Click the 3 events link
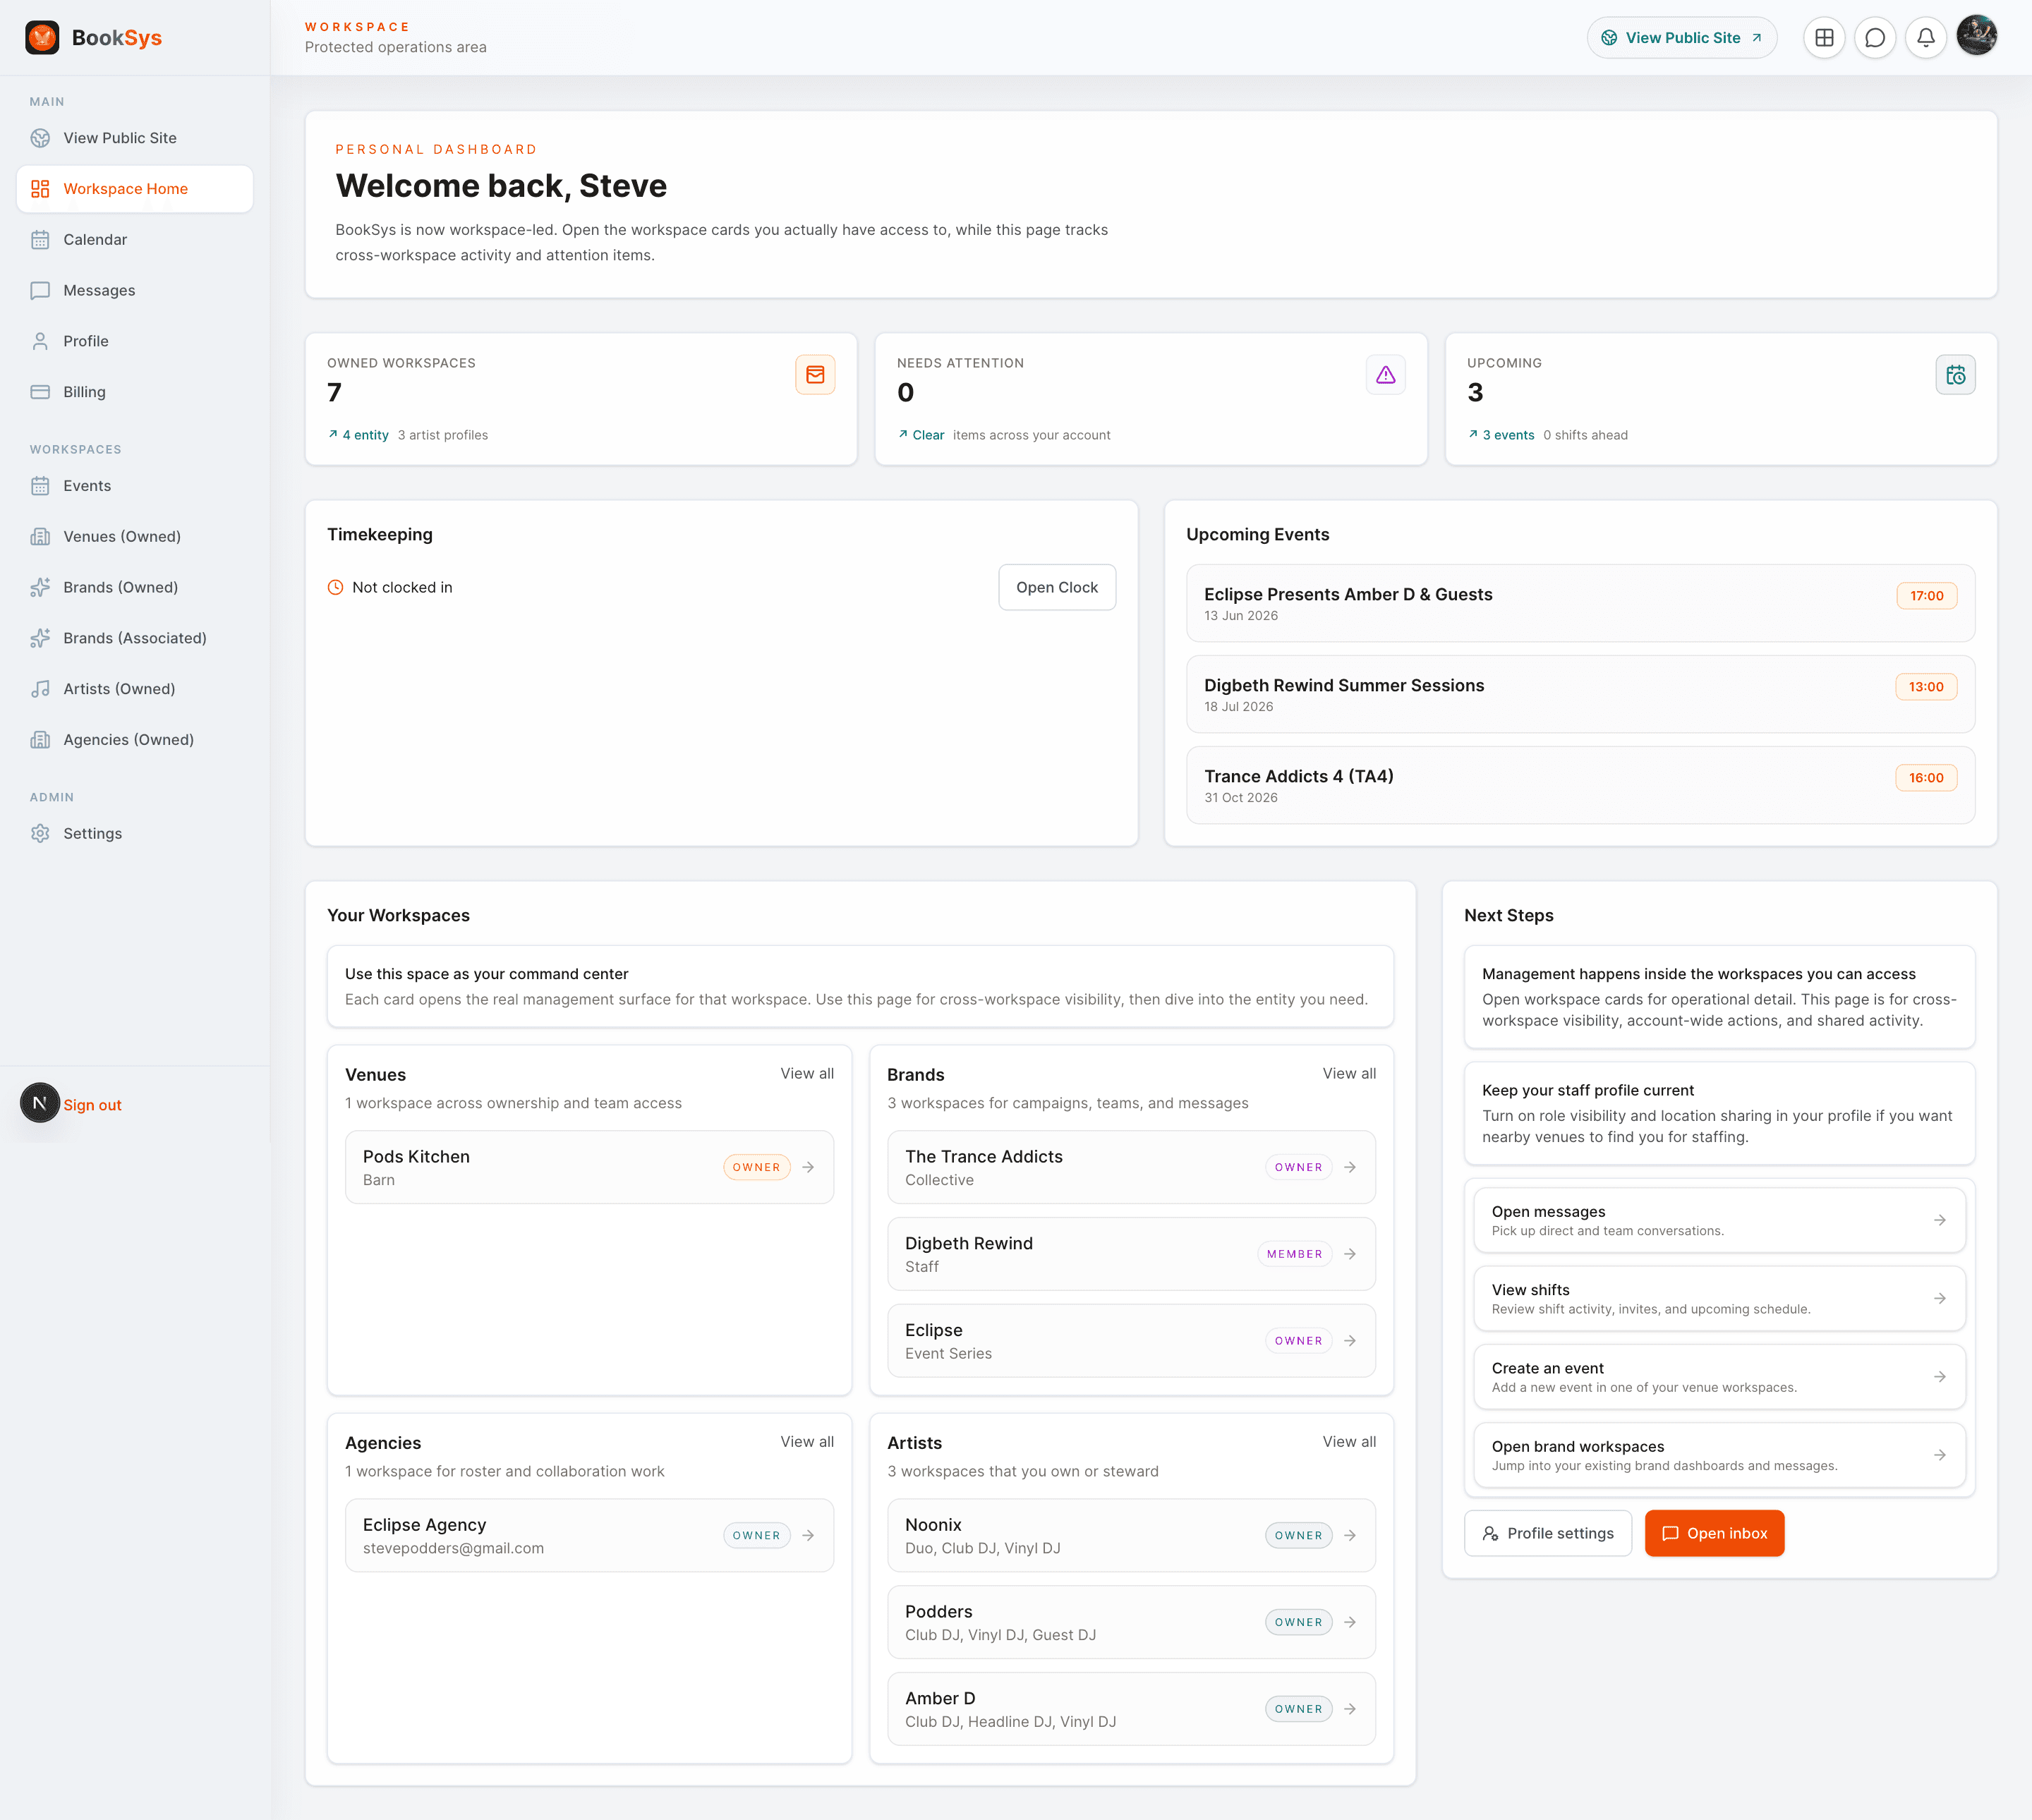The height and width of the screenshot is (1820, 2032). pos(1501,435)
